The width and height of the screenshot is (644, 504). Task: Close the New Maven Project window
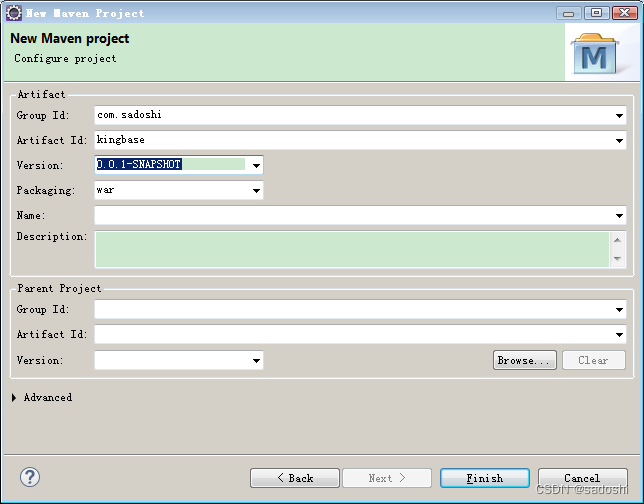click(x=624, y=13)
